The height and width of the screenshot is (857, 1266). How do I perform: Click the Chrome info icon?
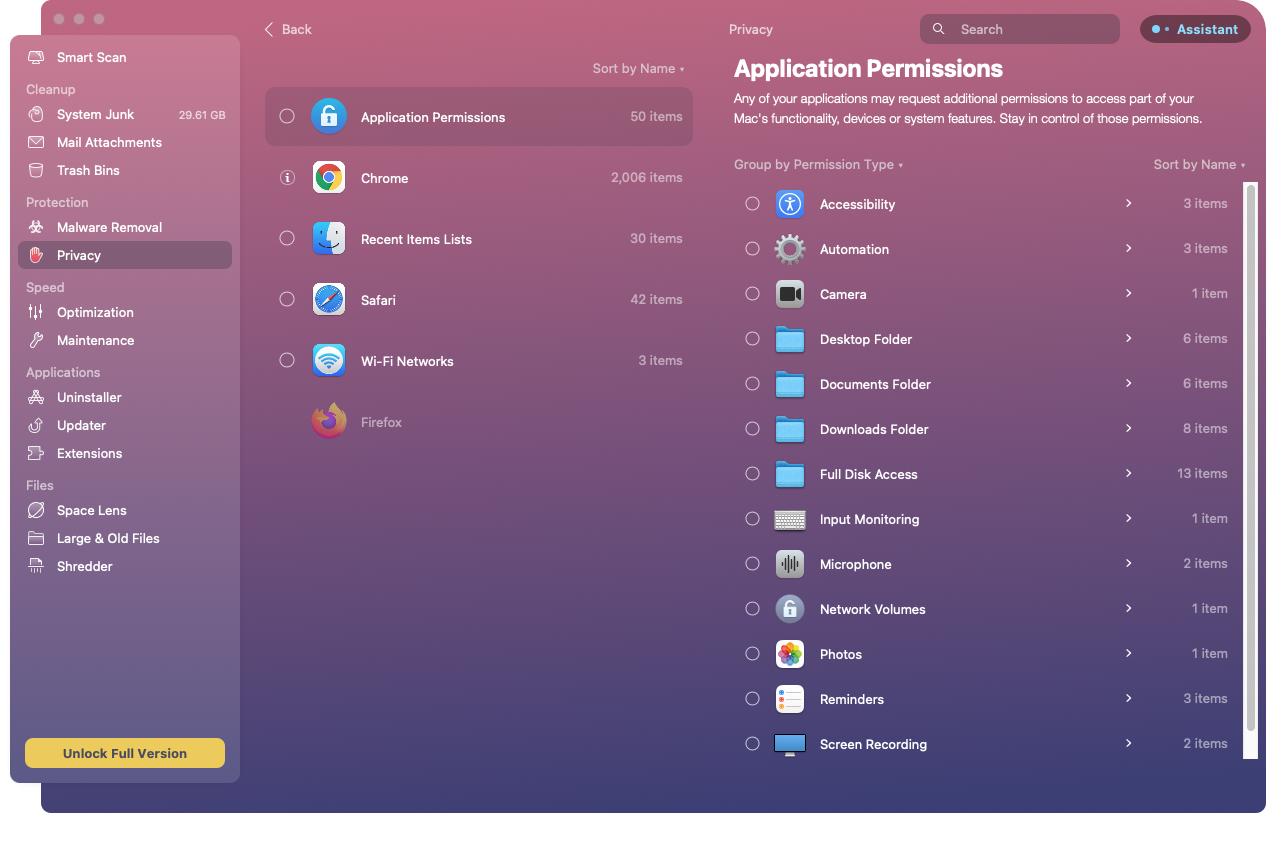pos(287,178)
